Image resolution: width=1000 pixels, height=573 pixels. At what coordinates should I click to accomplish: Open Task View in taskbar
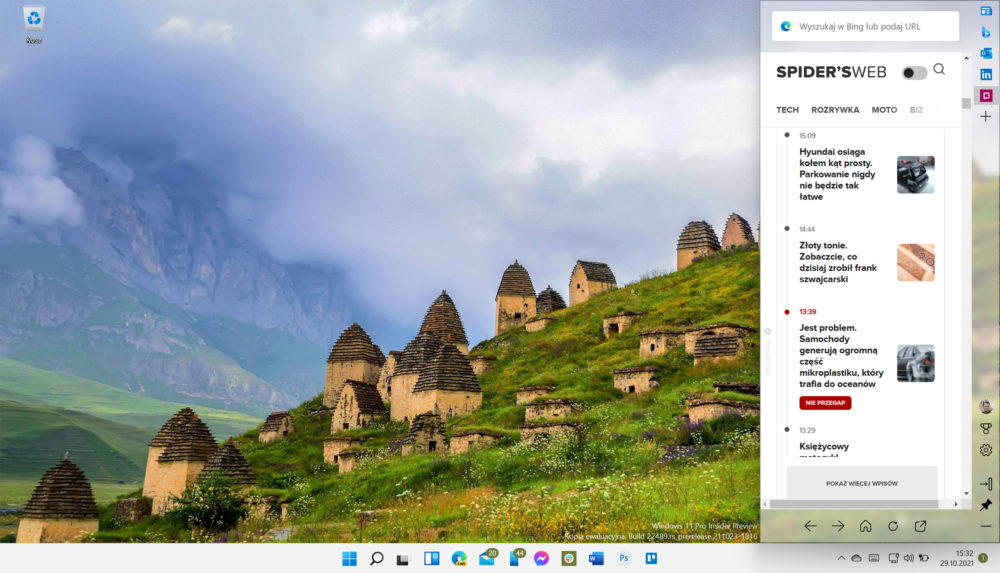pos(402,559)
